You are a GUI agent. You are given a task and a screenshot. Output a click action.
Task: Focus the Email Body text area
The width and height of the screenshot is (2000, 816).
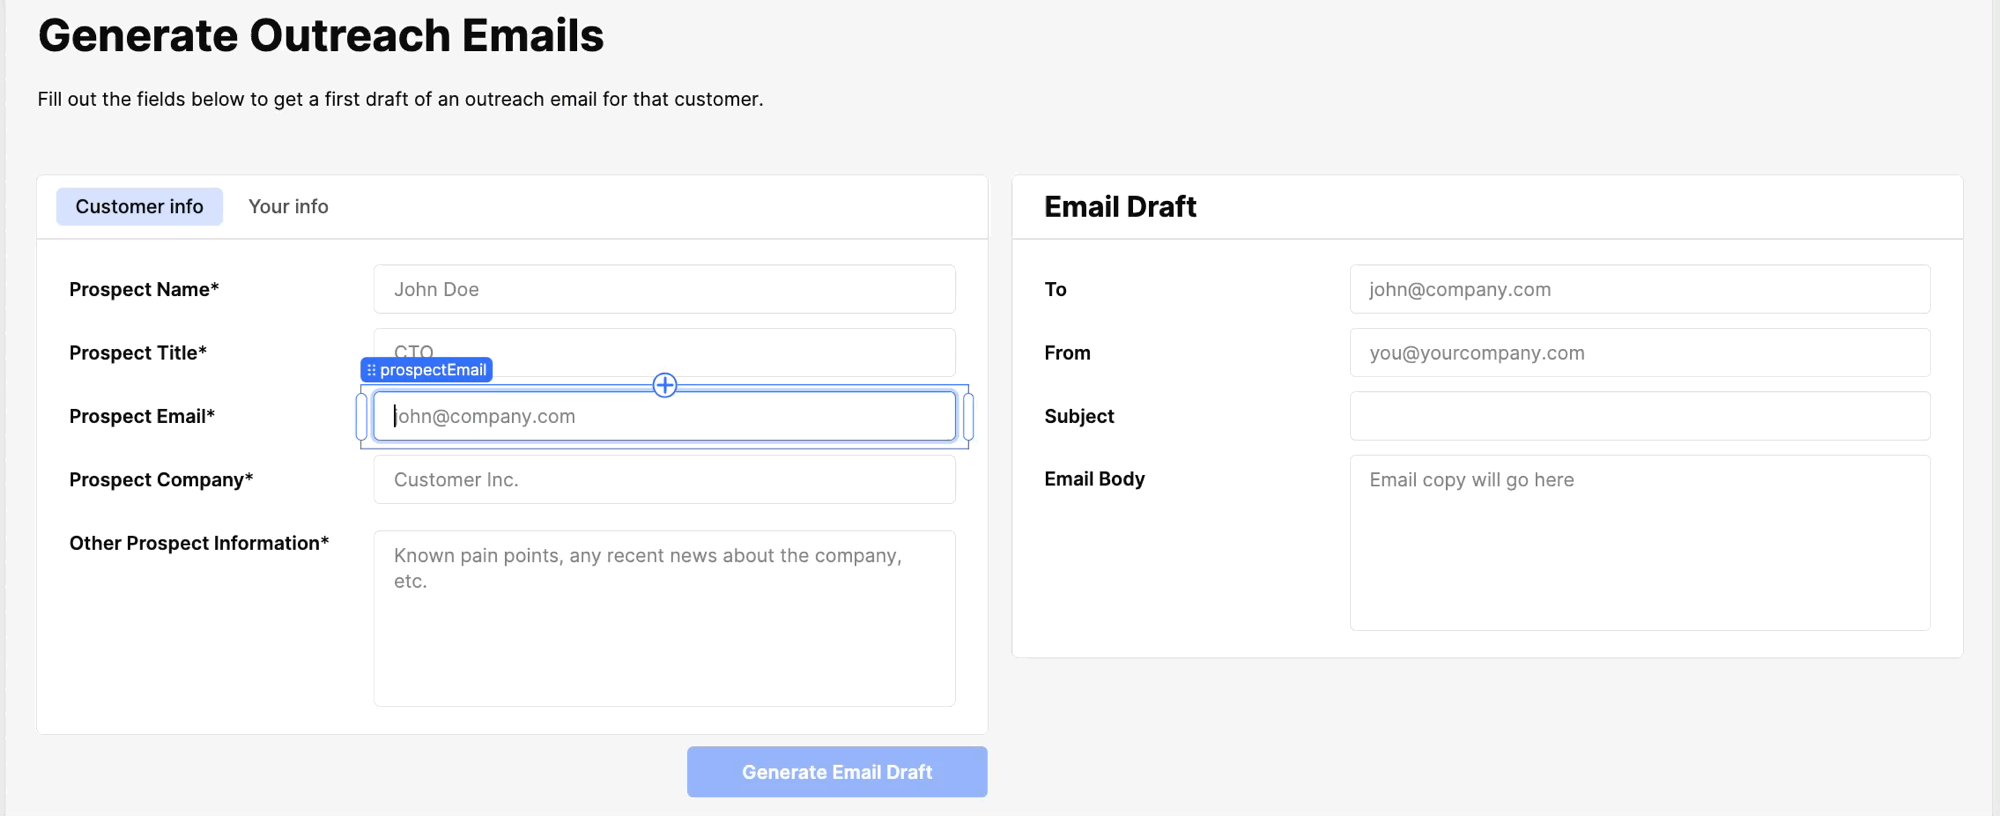(1639, 542)
